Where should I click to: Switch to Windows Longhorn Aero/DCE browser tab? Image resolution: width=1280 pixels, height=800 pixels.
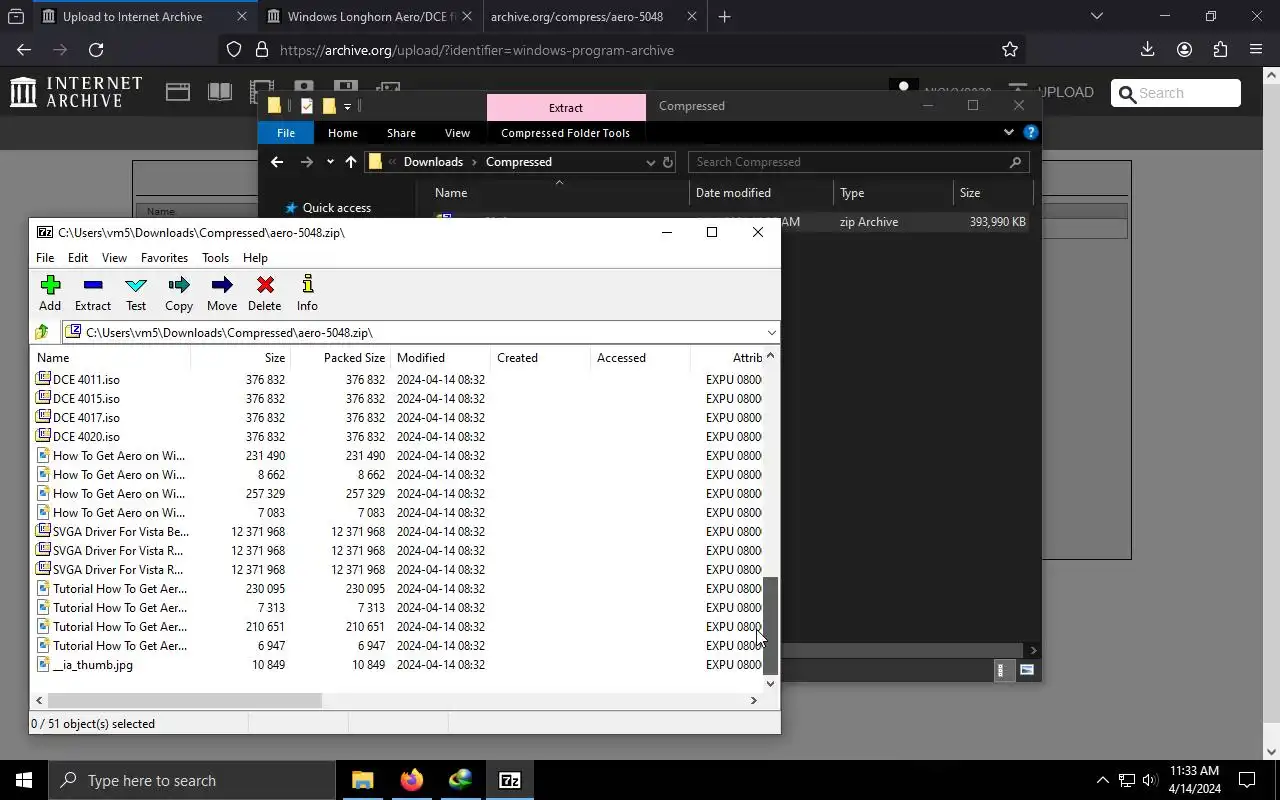tap(370, 16)
